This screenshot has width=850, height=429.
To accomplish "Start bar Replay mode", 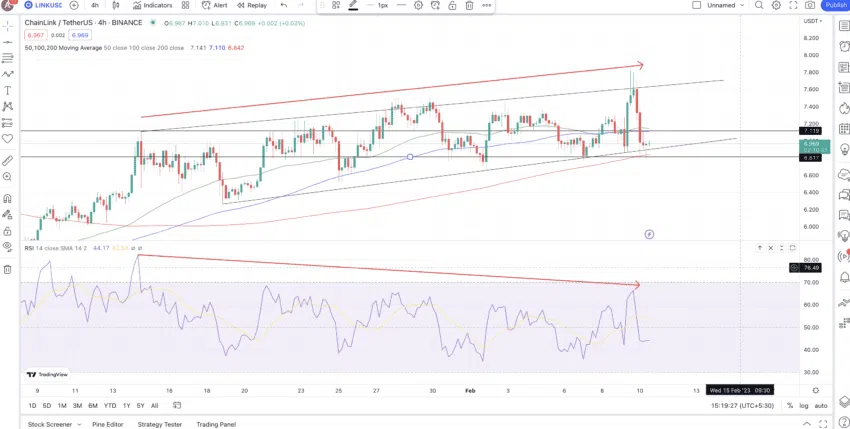I will tap(251, 5).
